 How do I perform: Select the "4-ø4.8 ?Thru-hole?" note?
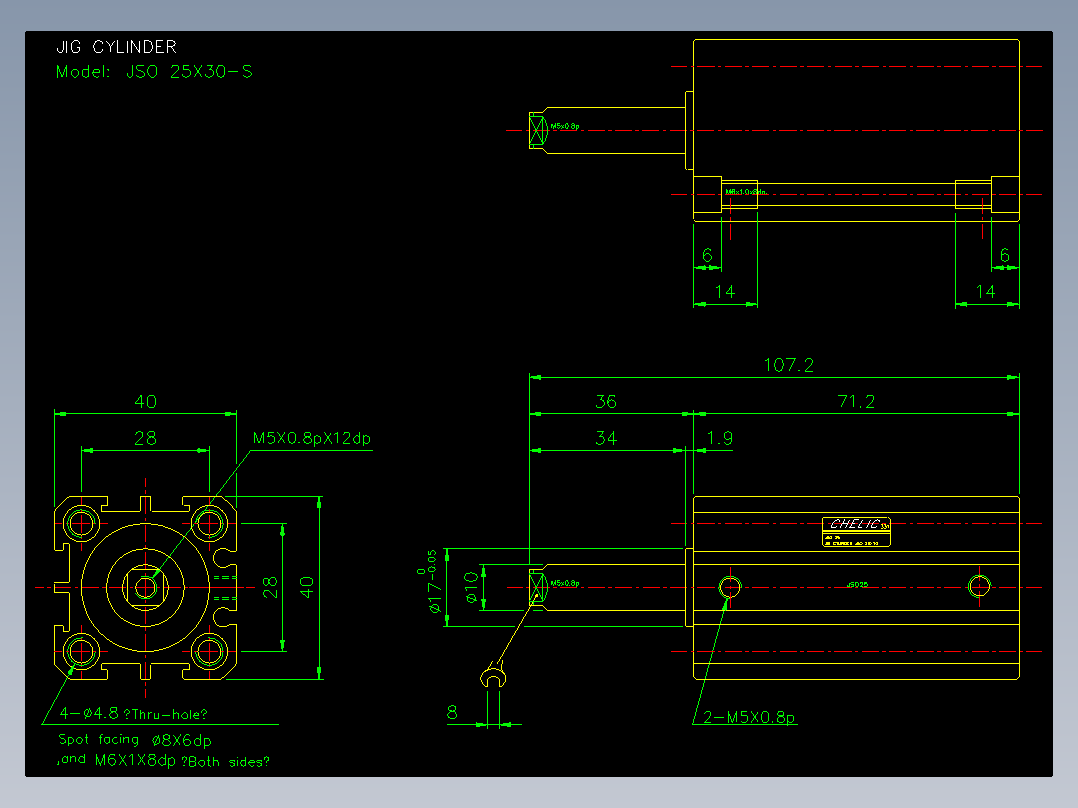click(x=133, y=714)
